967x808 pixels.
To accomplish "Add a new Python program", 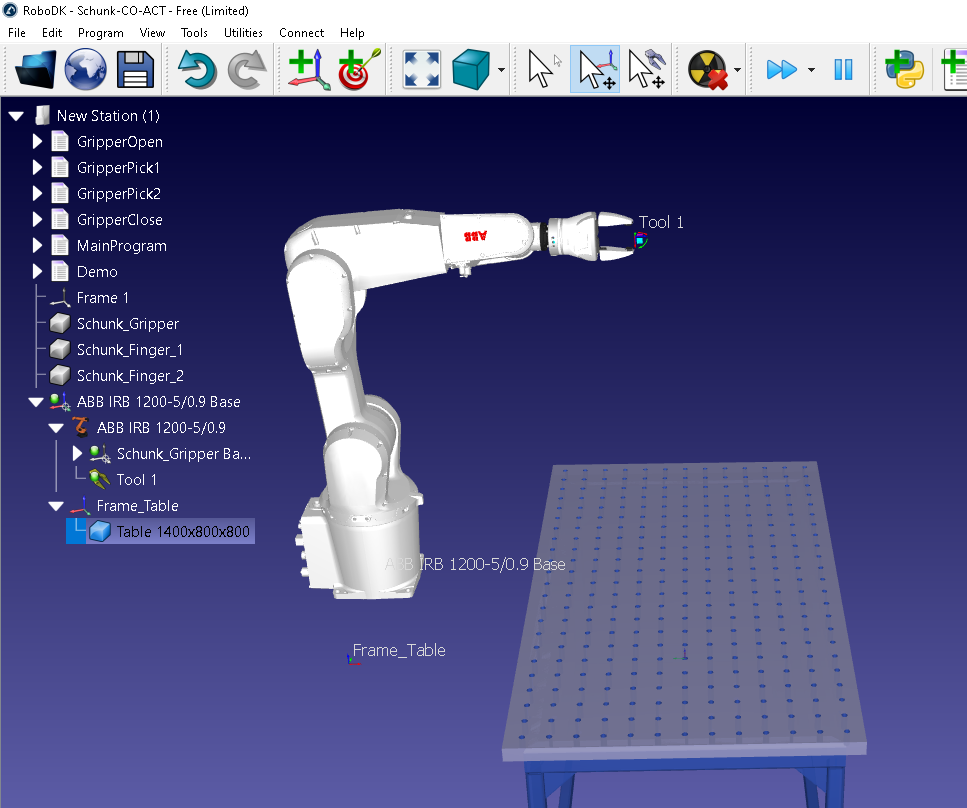I will tap(904, 69).
